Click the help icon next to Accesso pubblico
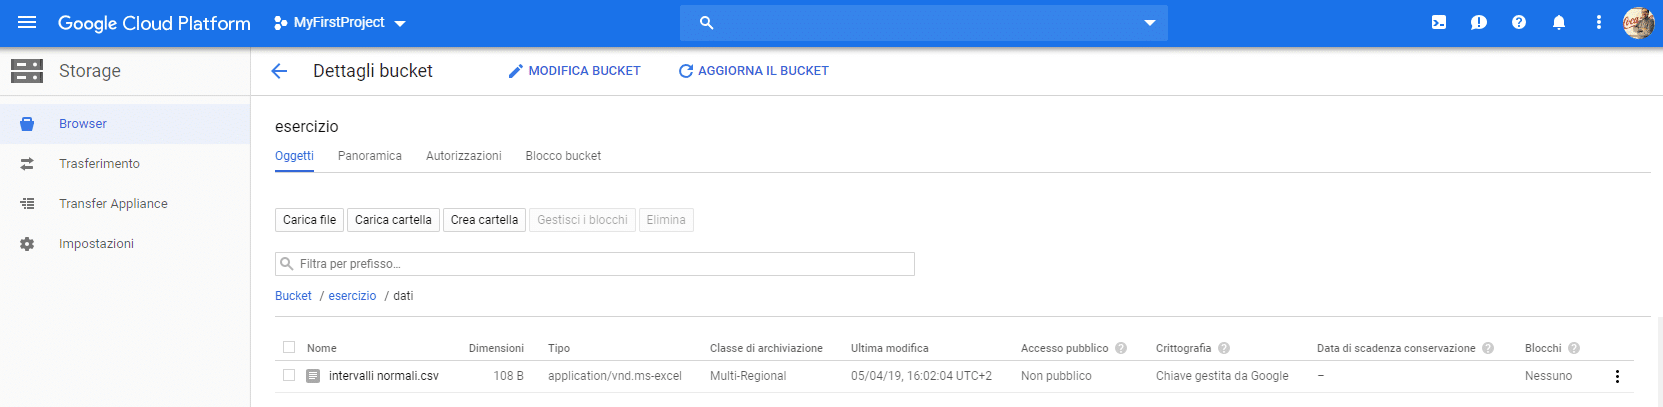The height and width of the screenshot is (407, 1663). (x=1121, y=348)
